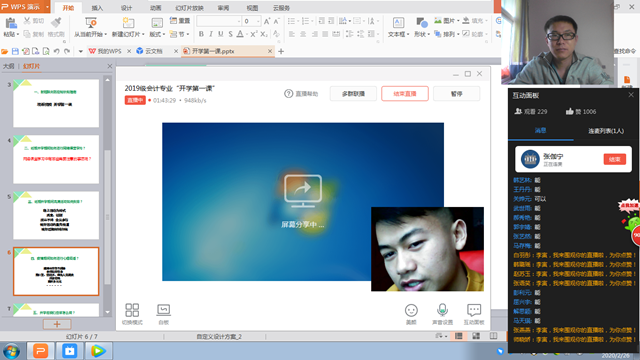Click the Pause broadcast button
This screenshot has width=640, height=360.
coord(457,93)
